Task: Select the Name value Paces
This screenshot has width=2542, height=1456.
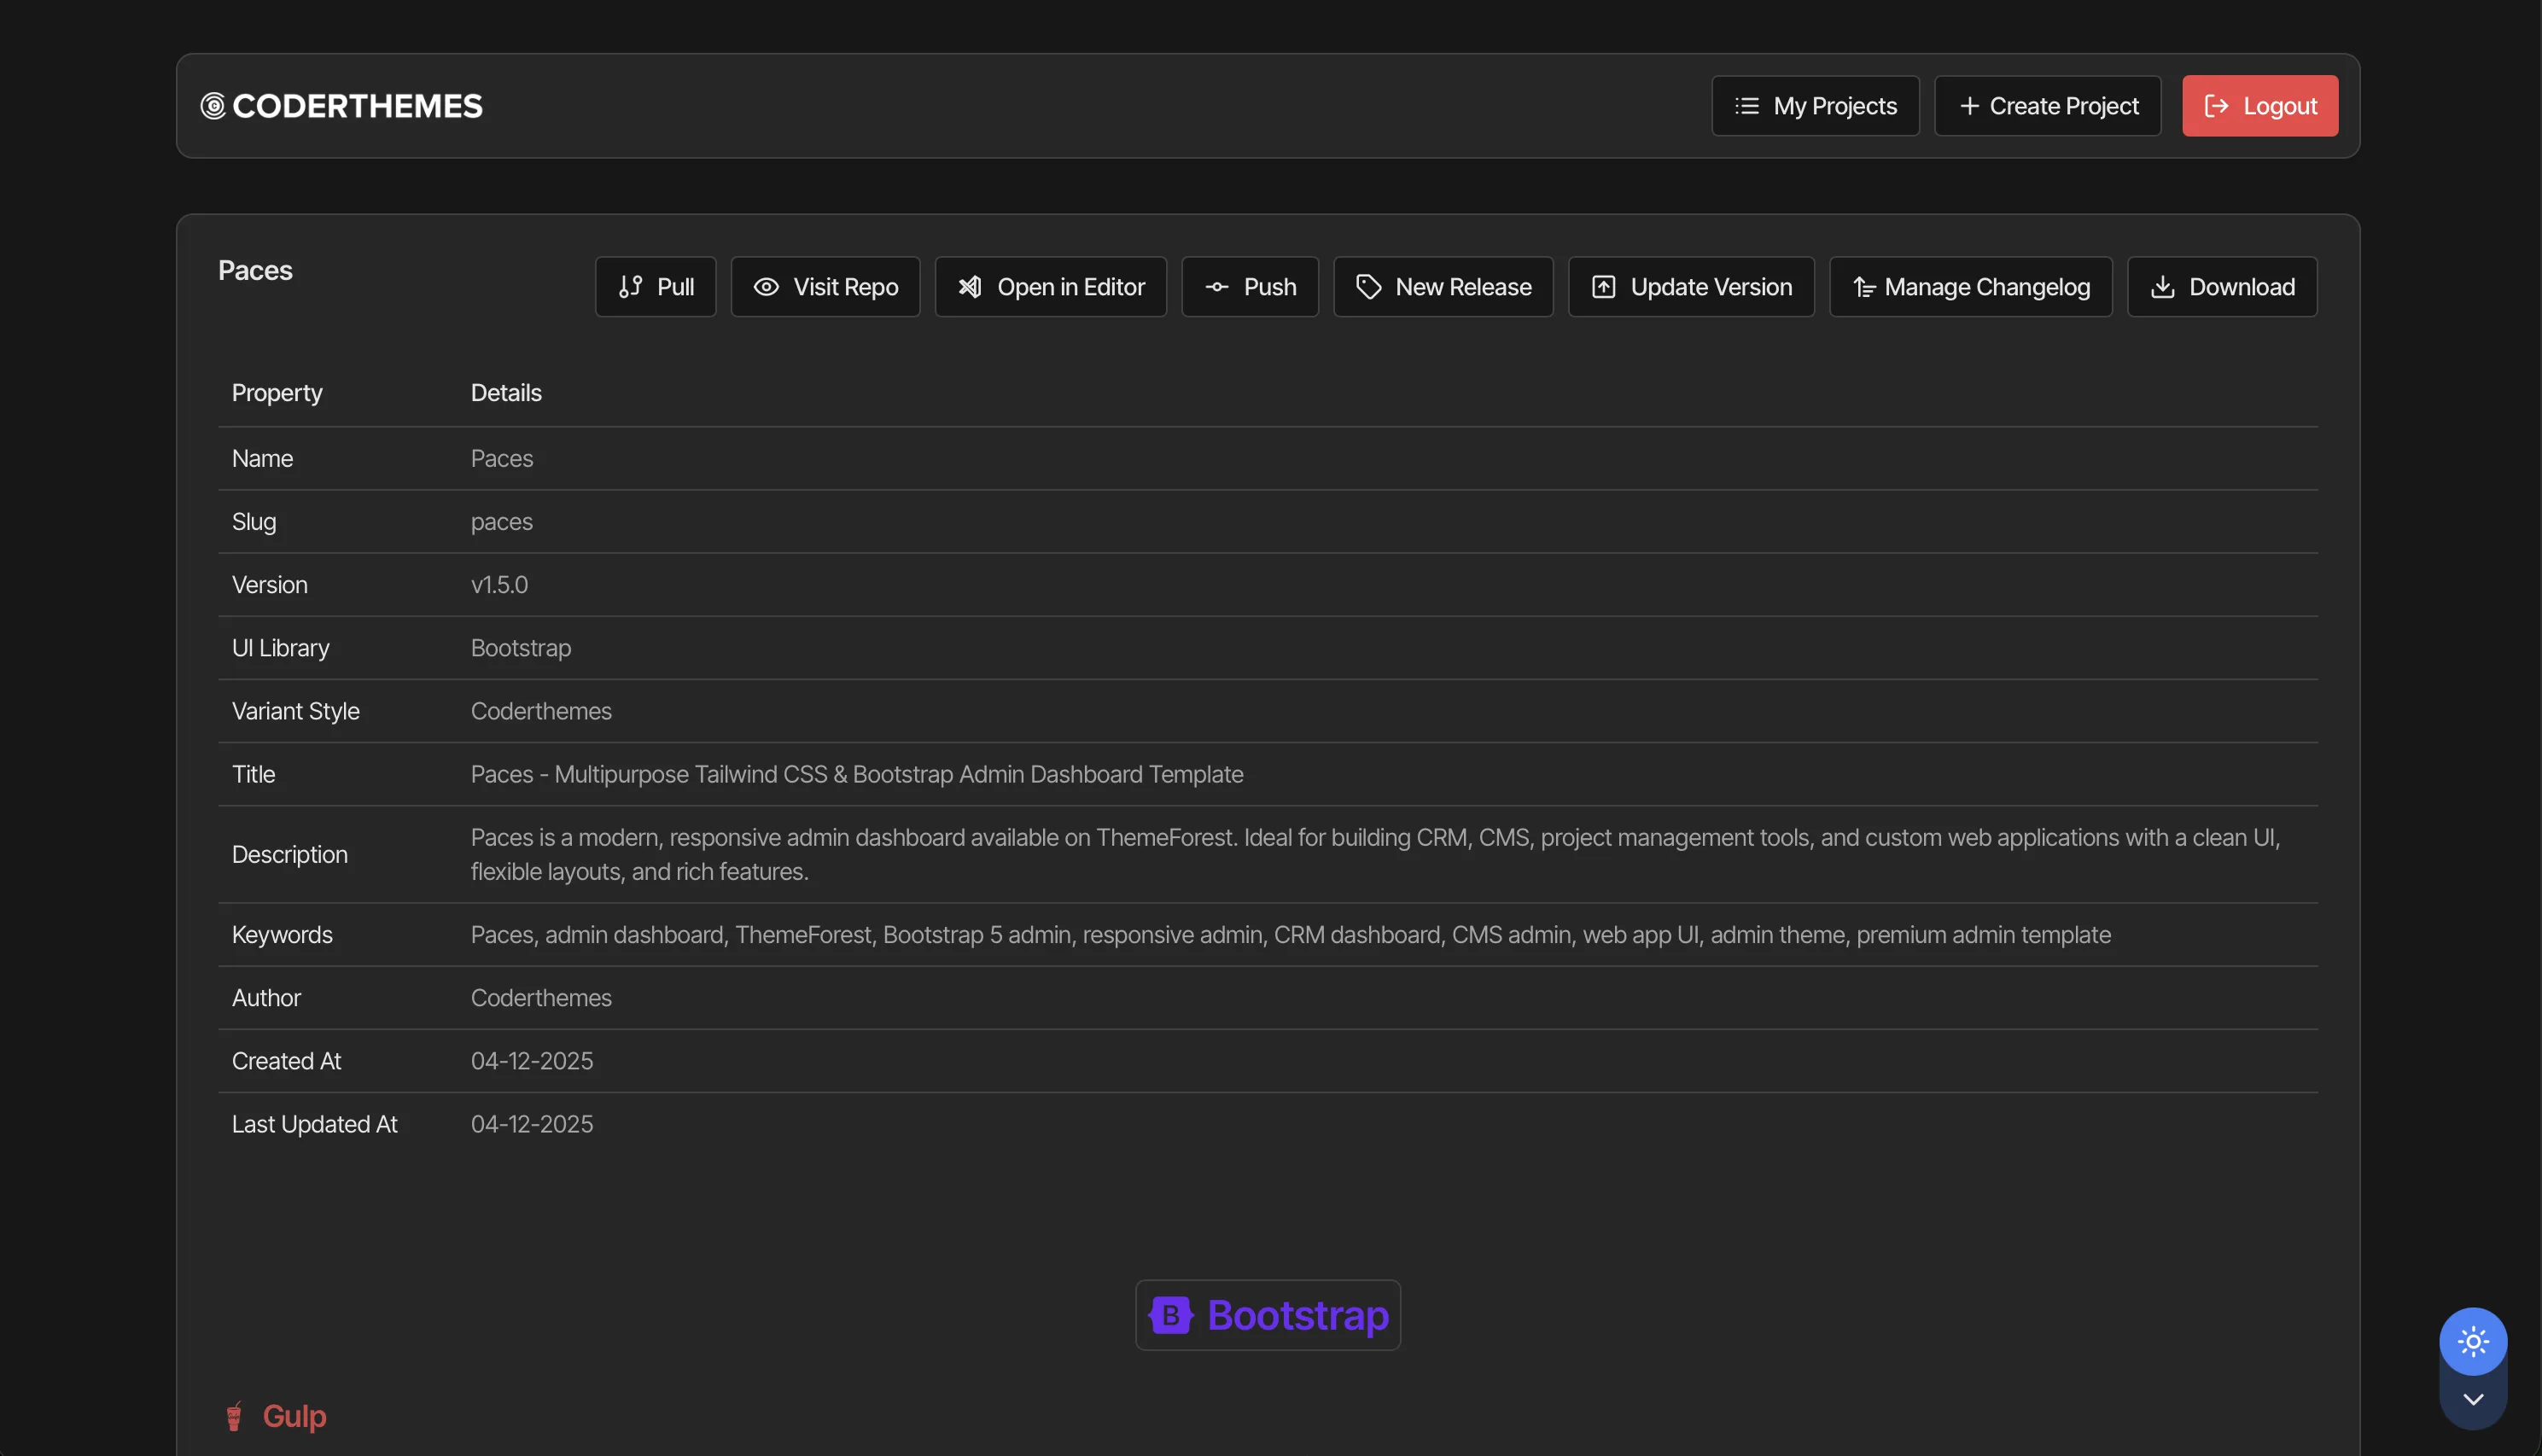Action: pos(501,459)
